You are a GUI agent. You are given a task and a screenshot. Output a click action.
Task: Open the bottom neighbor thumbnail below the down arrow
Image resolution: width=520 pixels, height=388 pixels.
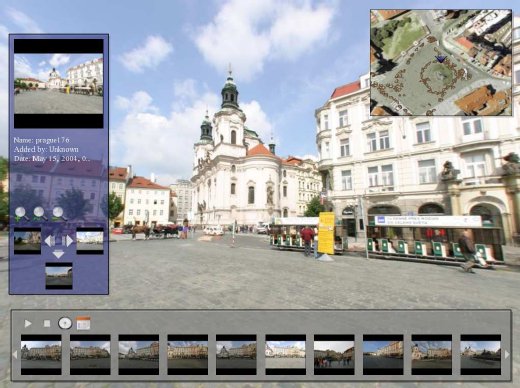pos(59,276)
